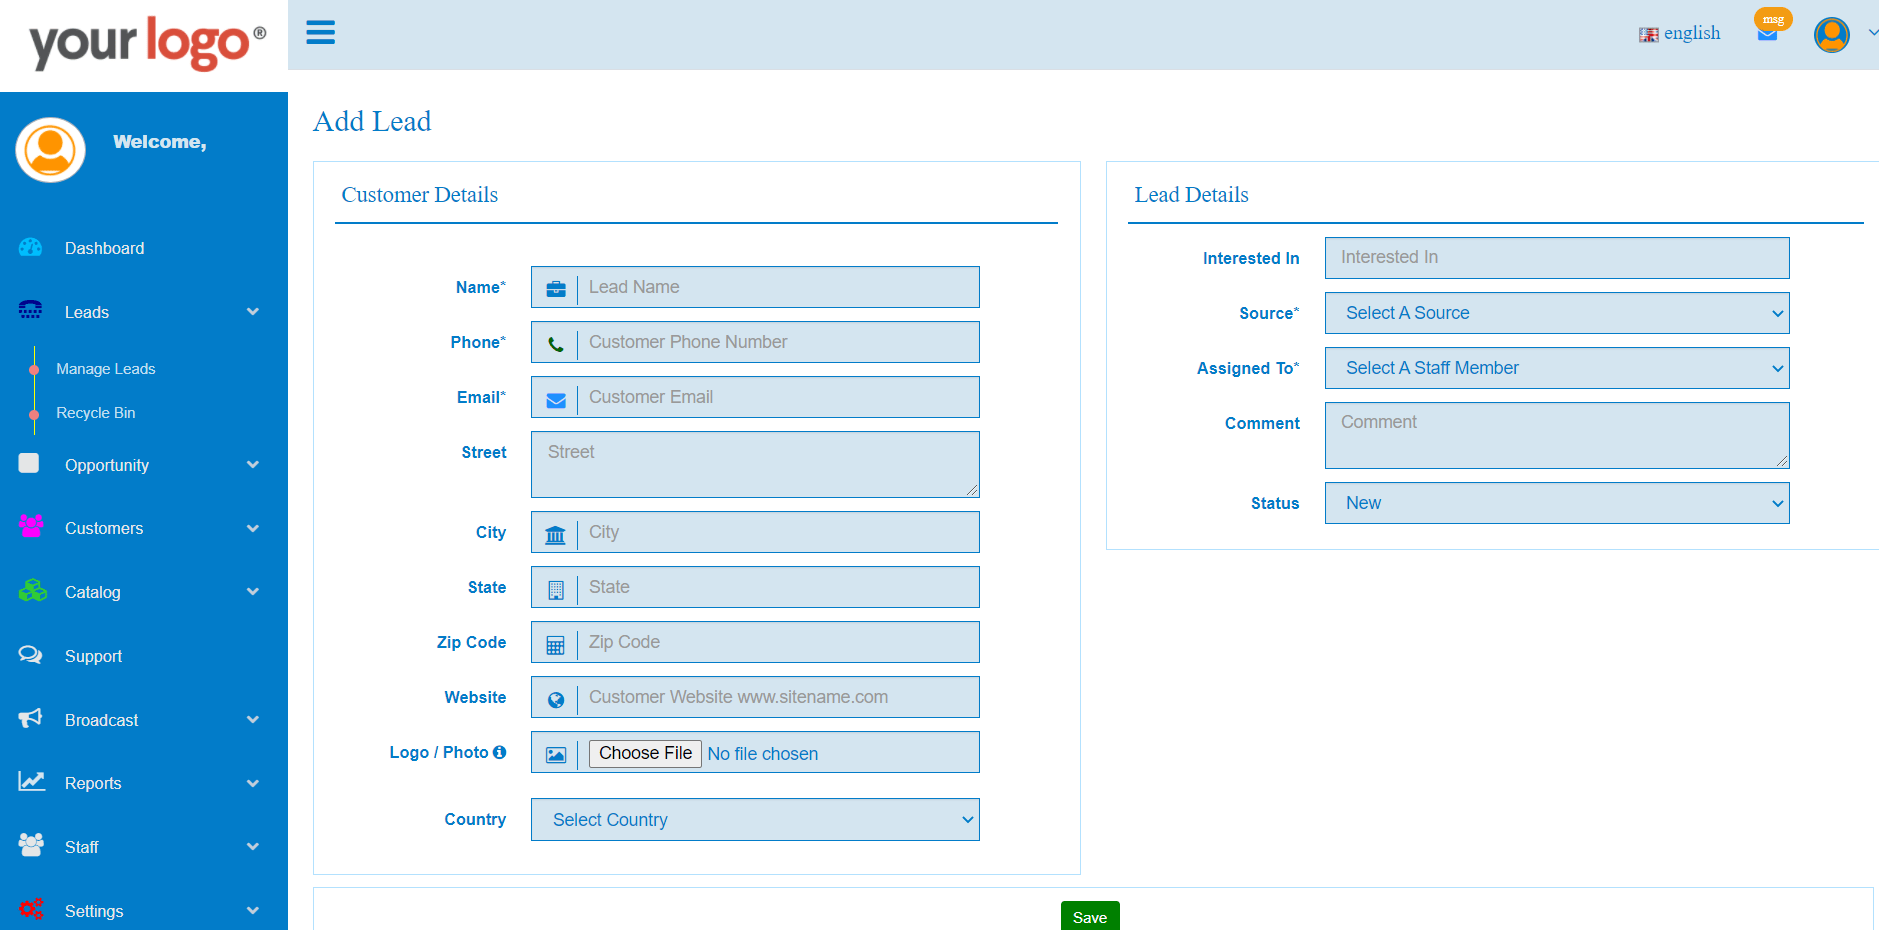Click the green Save button

[x=1089, y=916]
